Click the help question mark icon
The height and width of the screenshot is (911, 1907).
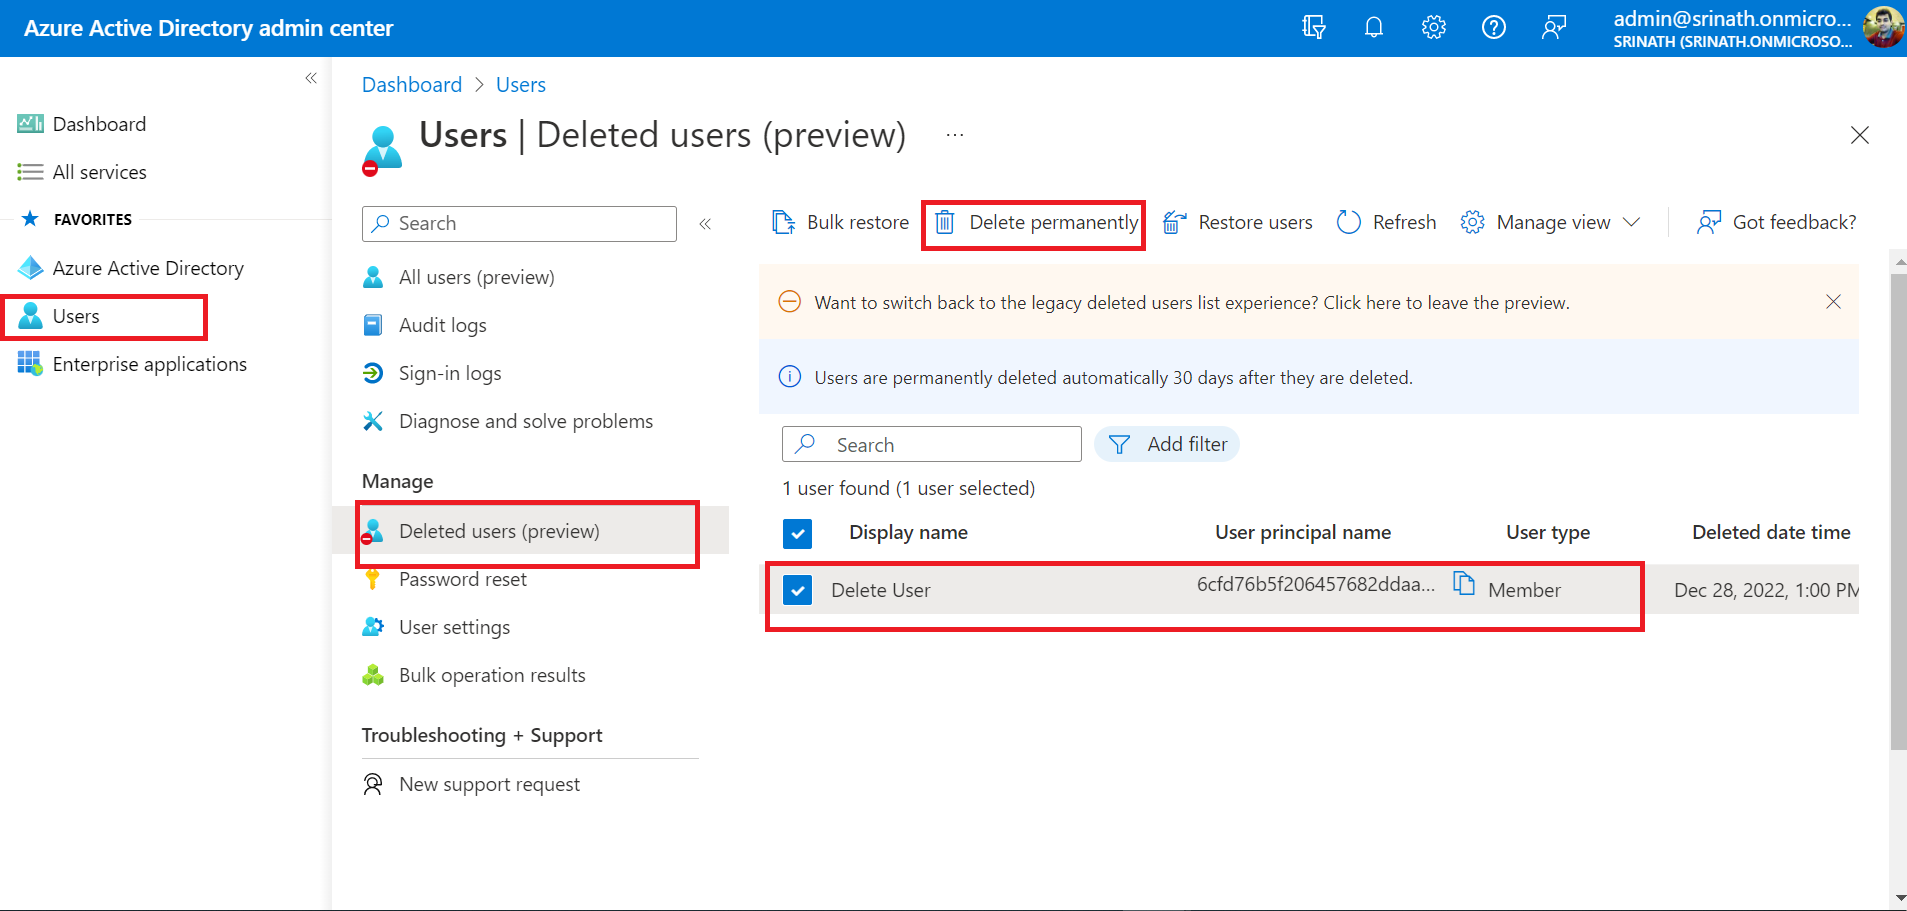(1493, 28)
